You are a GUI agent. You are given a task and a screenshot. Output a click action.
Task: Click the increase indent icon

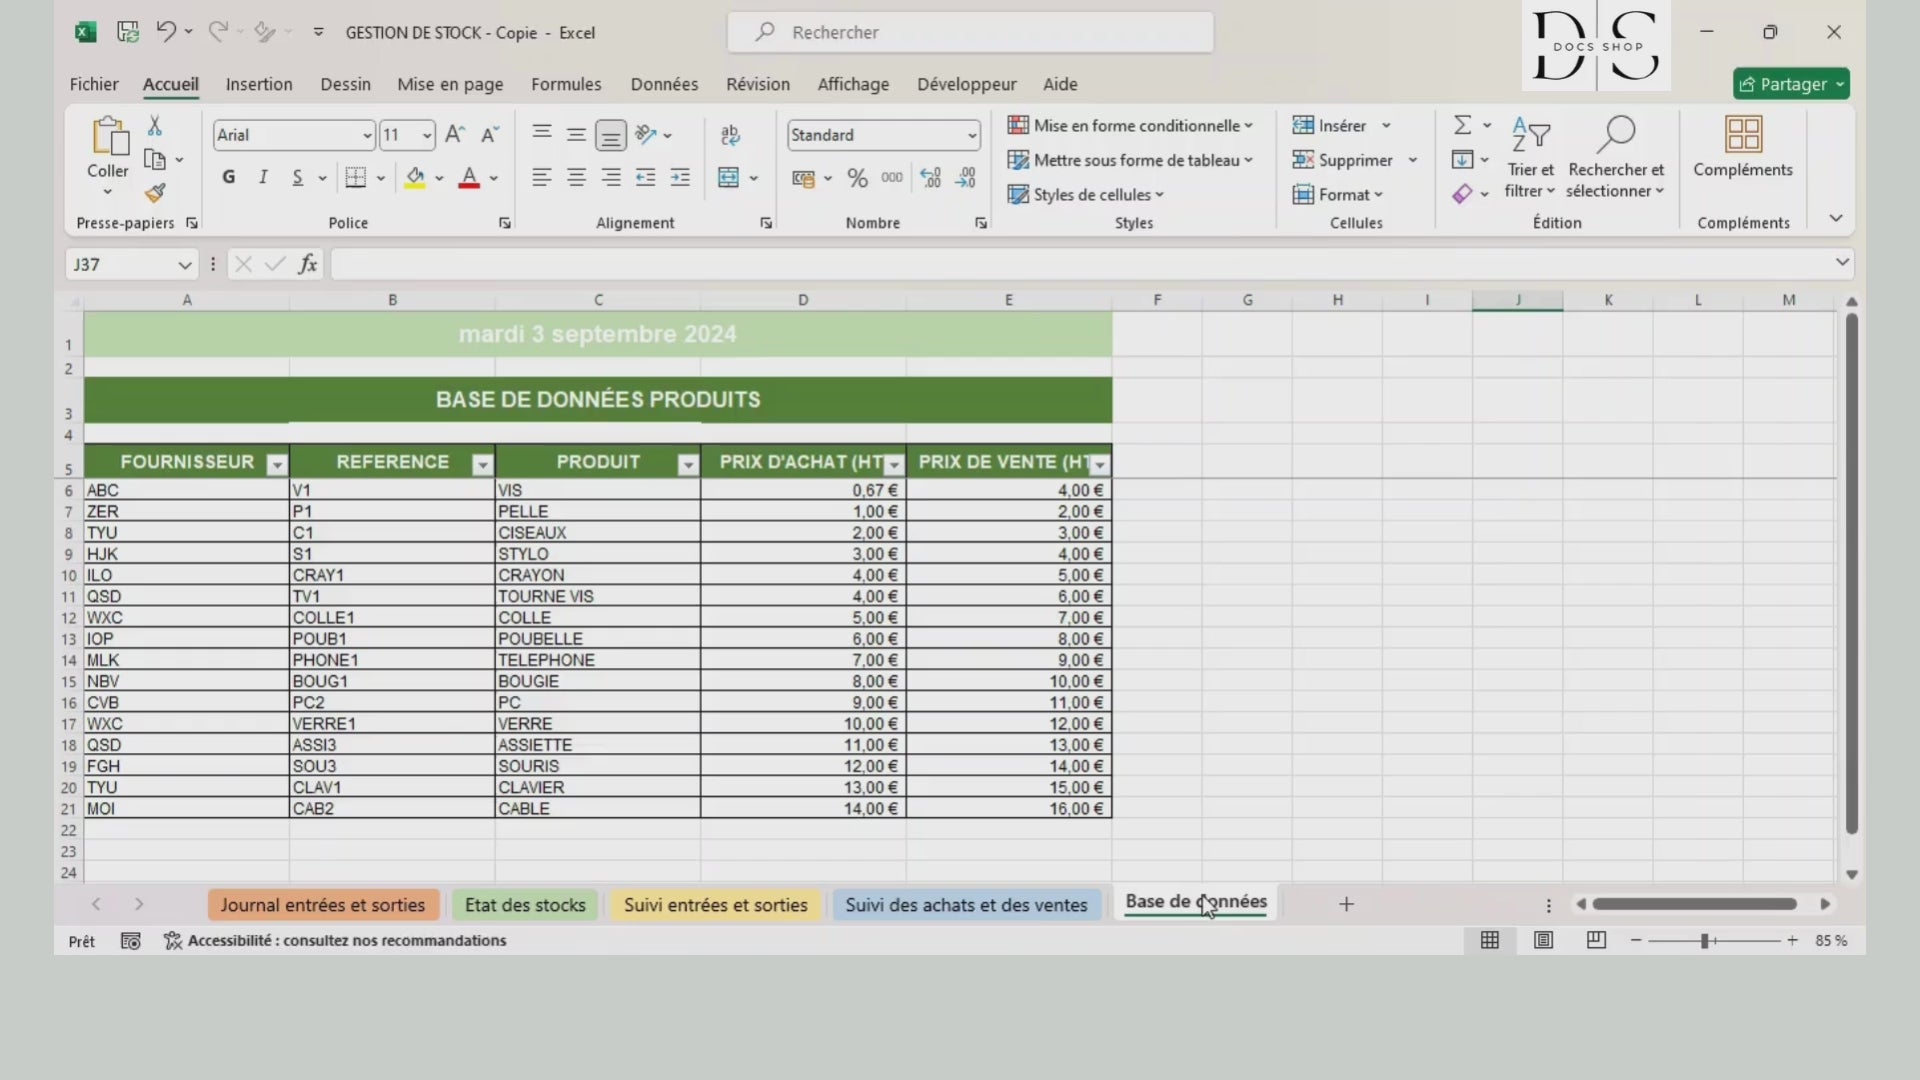click(680, 178)
